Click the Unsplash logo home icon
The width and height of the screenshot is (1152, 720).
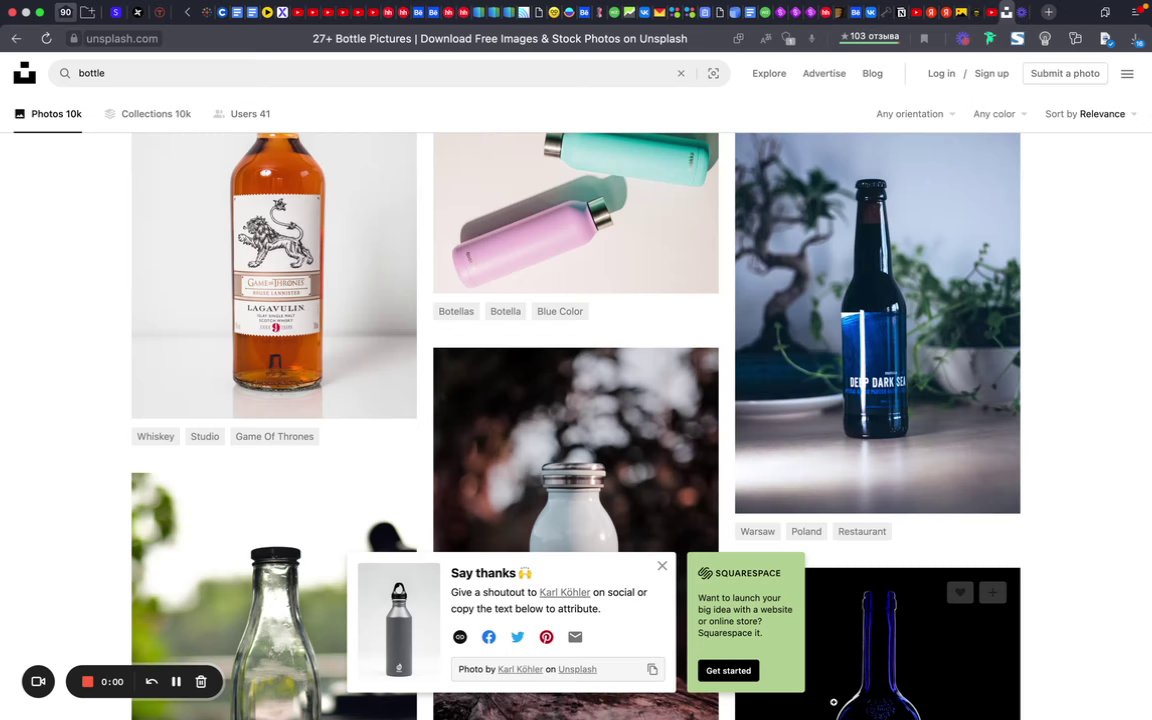(24, 73)
